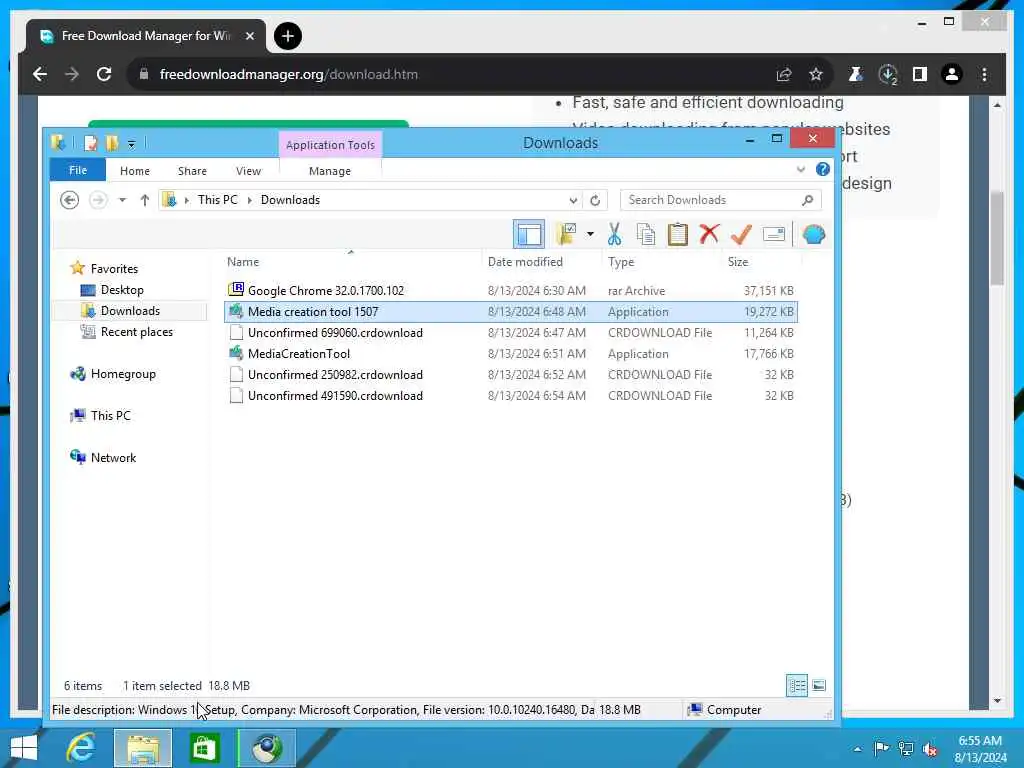Click the folder options icon with checkmark

coord(566,234)
